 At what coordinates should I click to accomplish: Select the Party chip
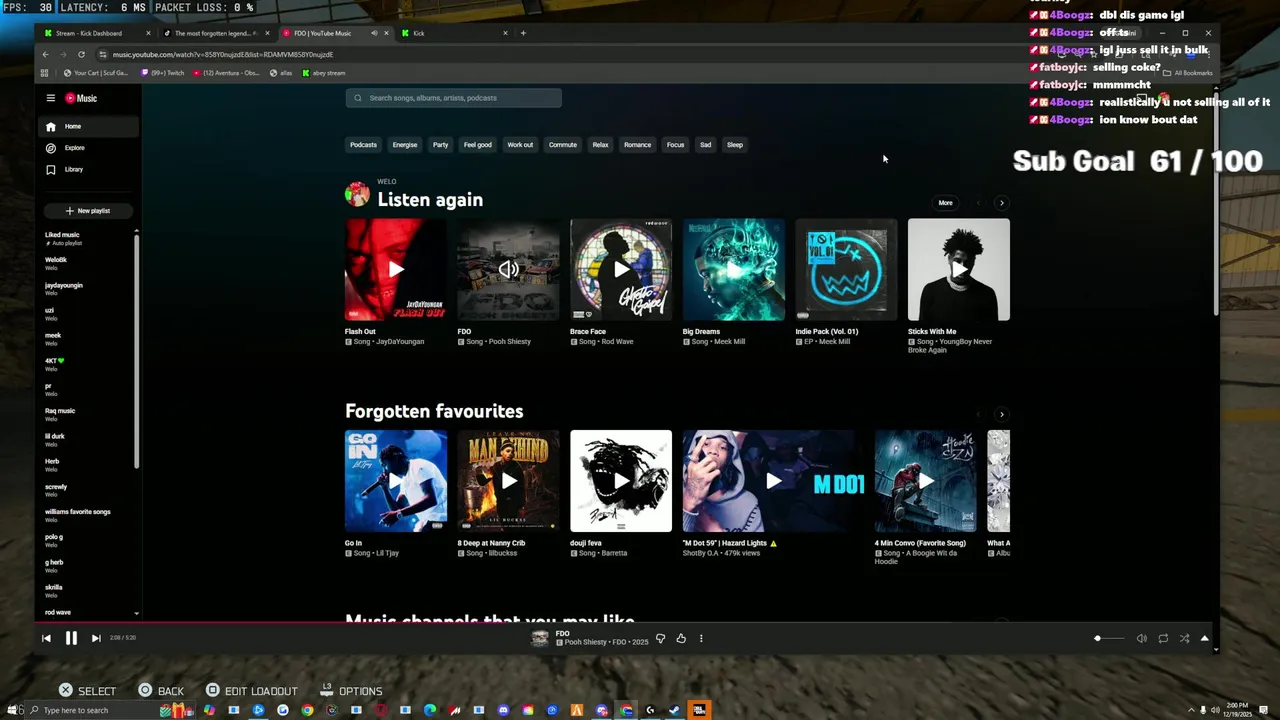(x=440, y=145)
